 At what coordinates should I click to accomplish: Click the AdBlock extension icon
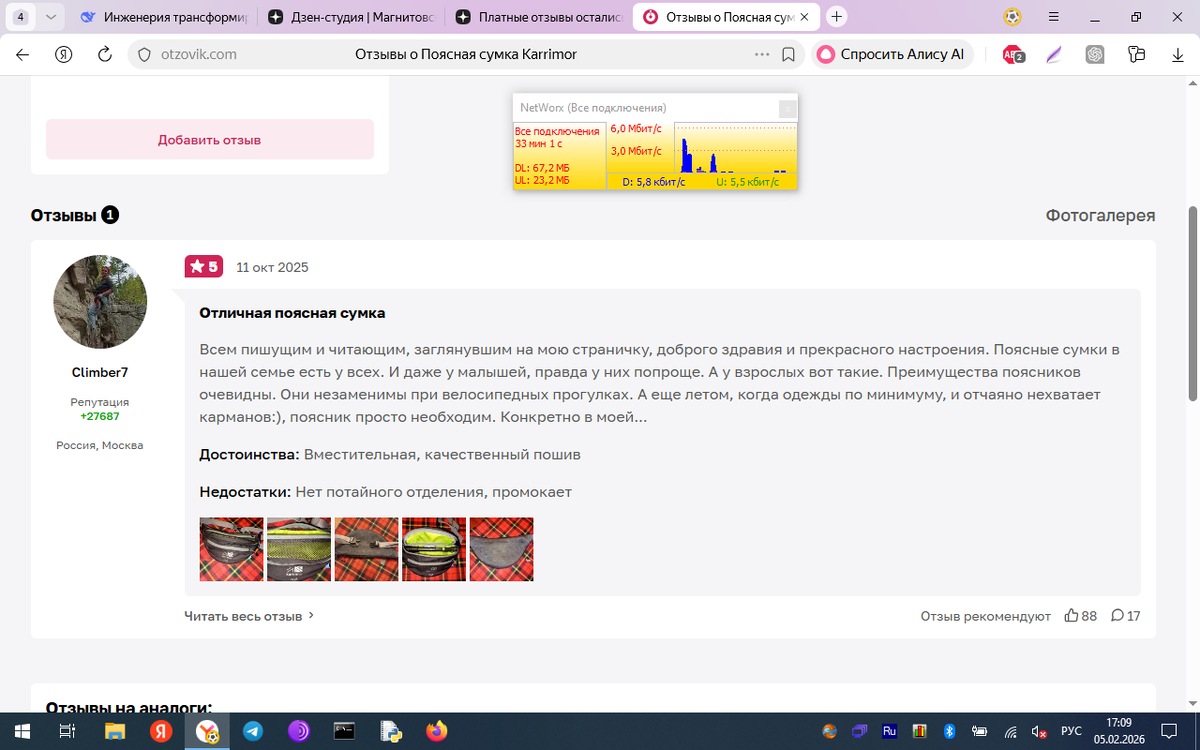pos(1013,54)
